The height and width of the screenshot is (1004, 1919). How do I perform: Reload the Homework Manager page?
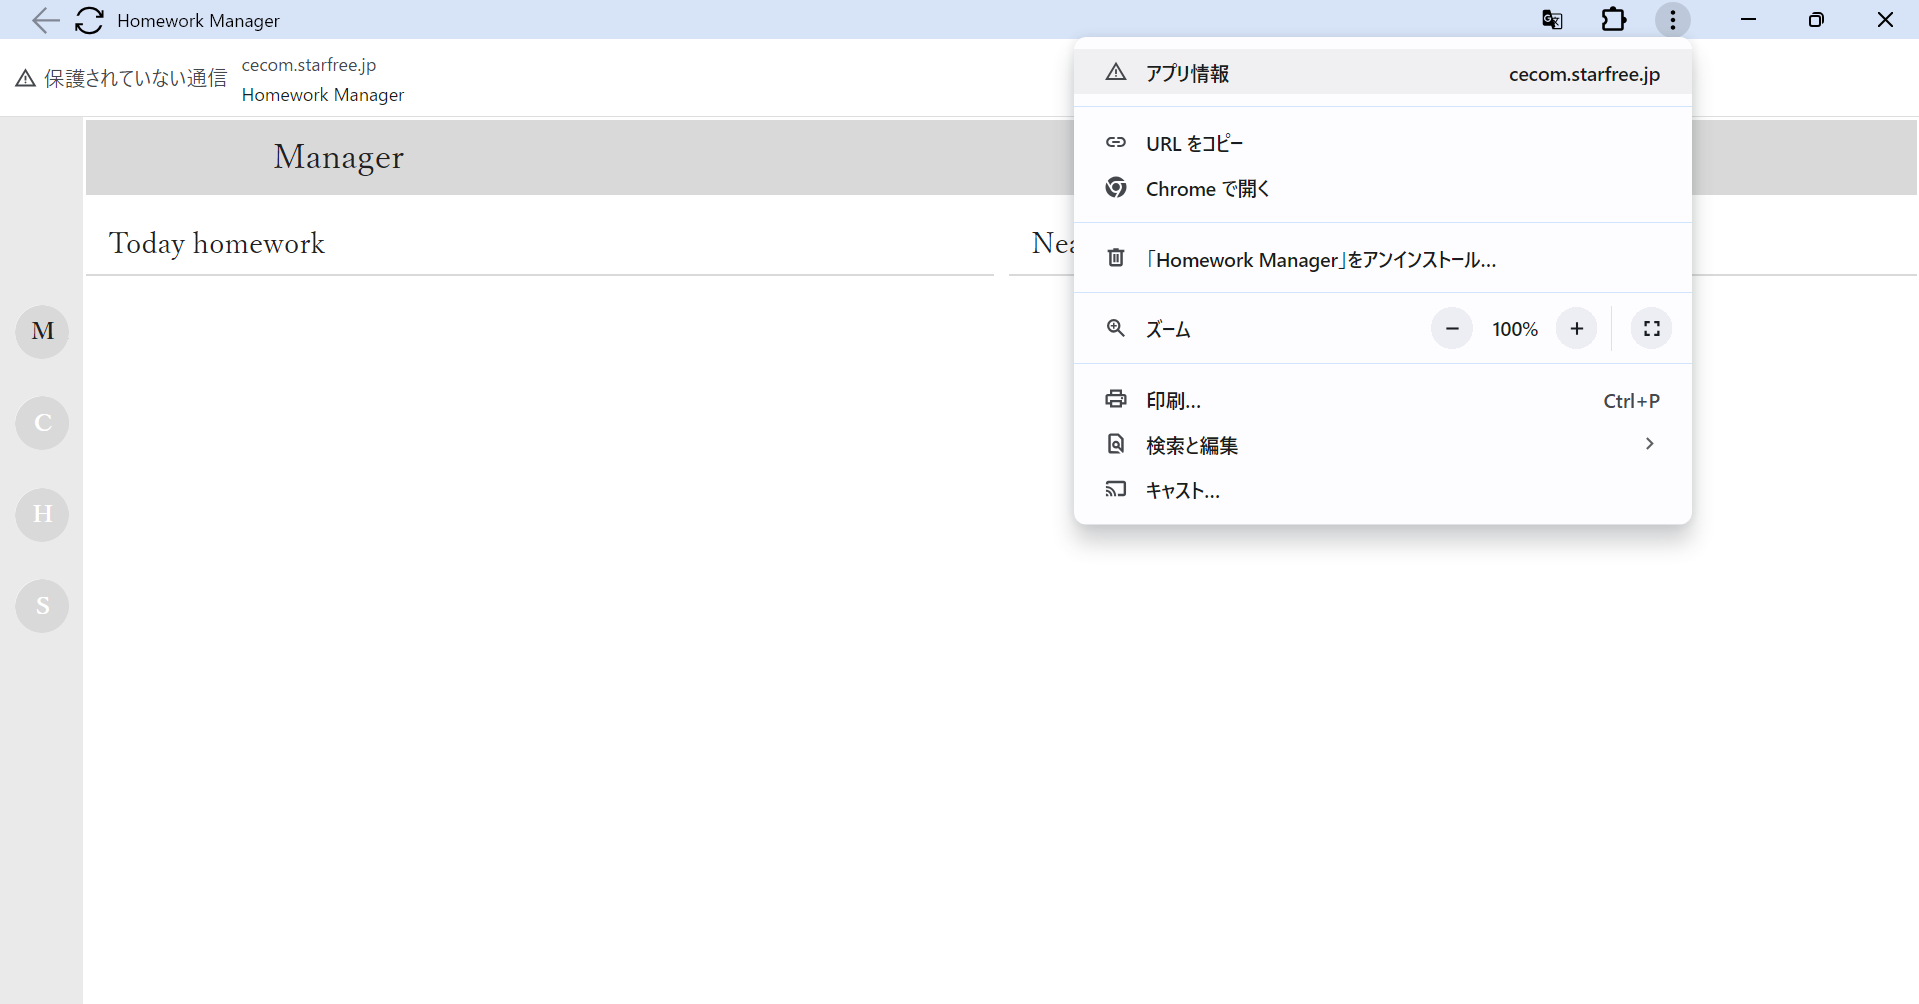pos(90,20)
